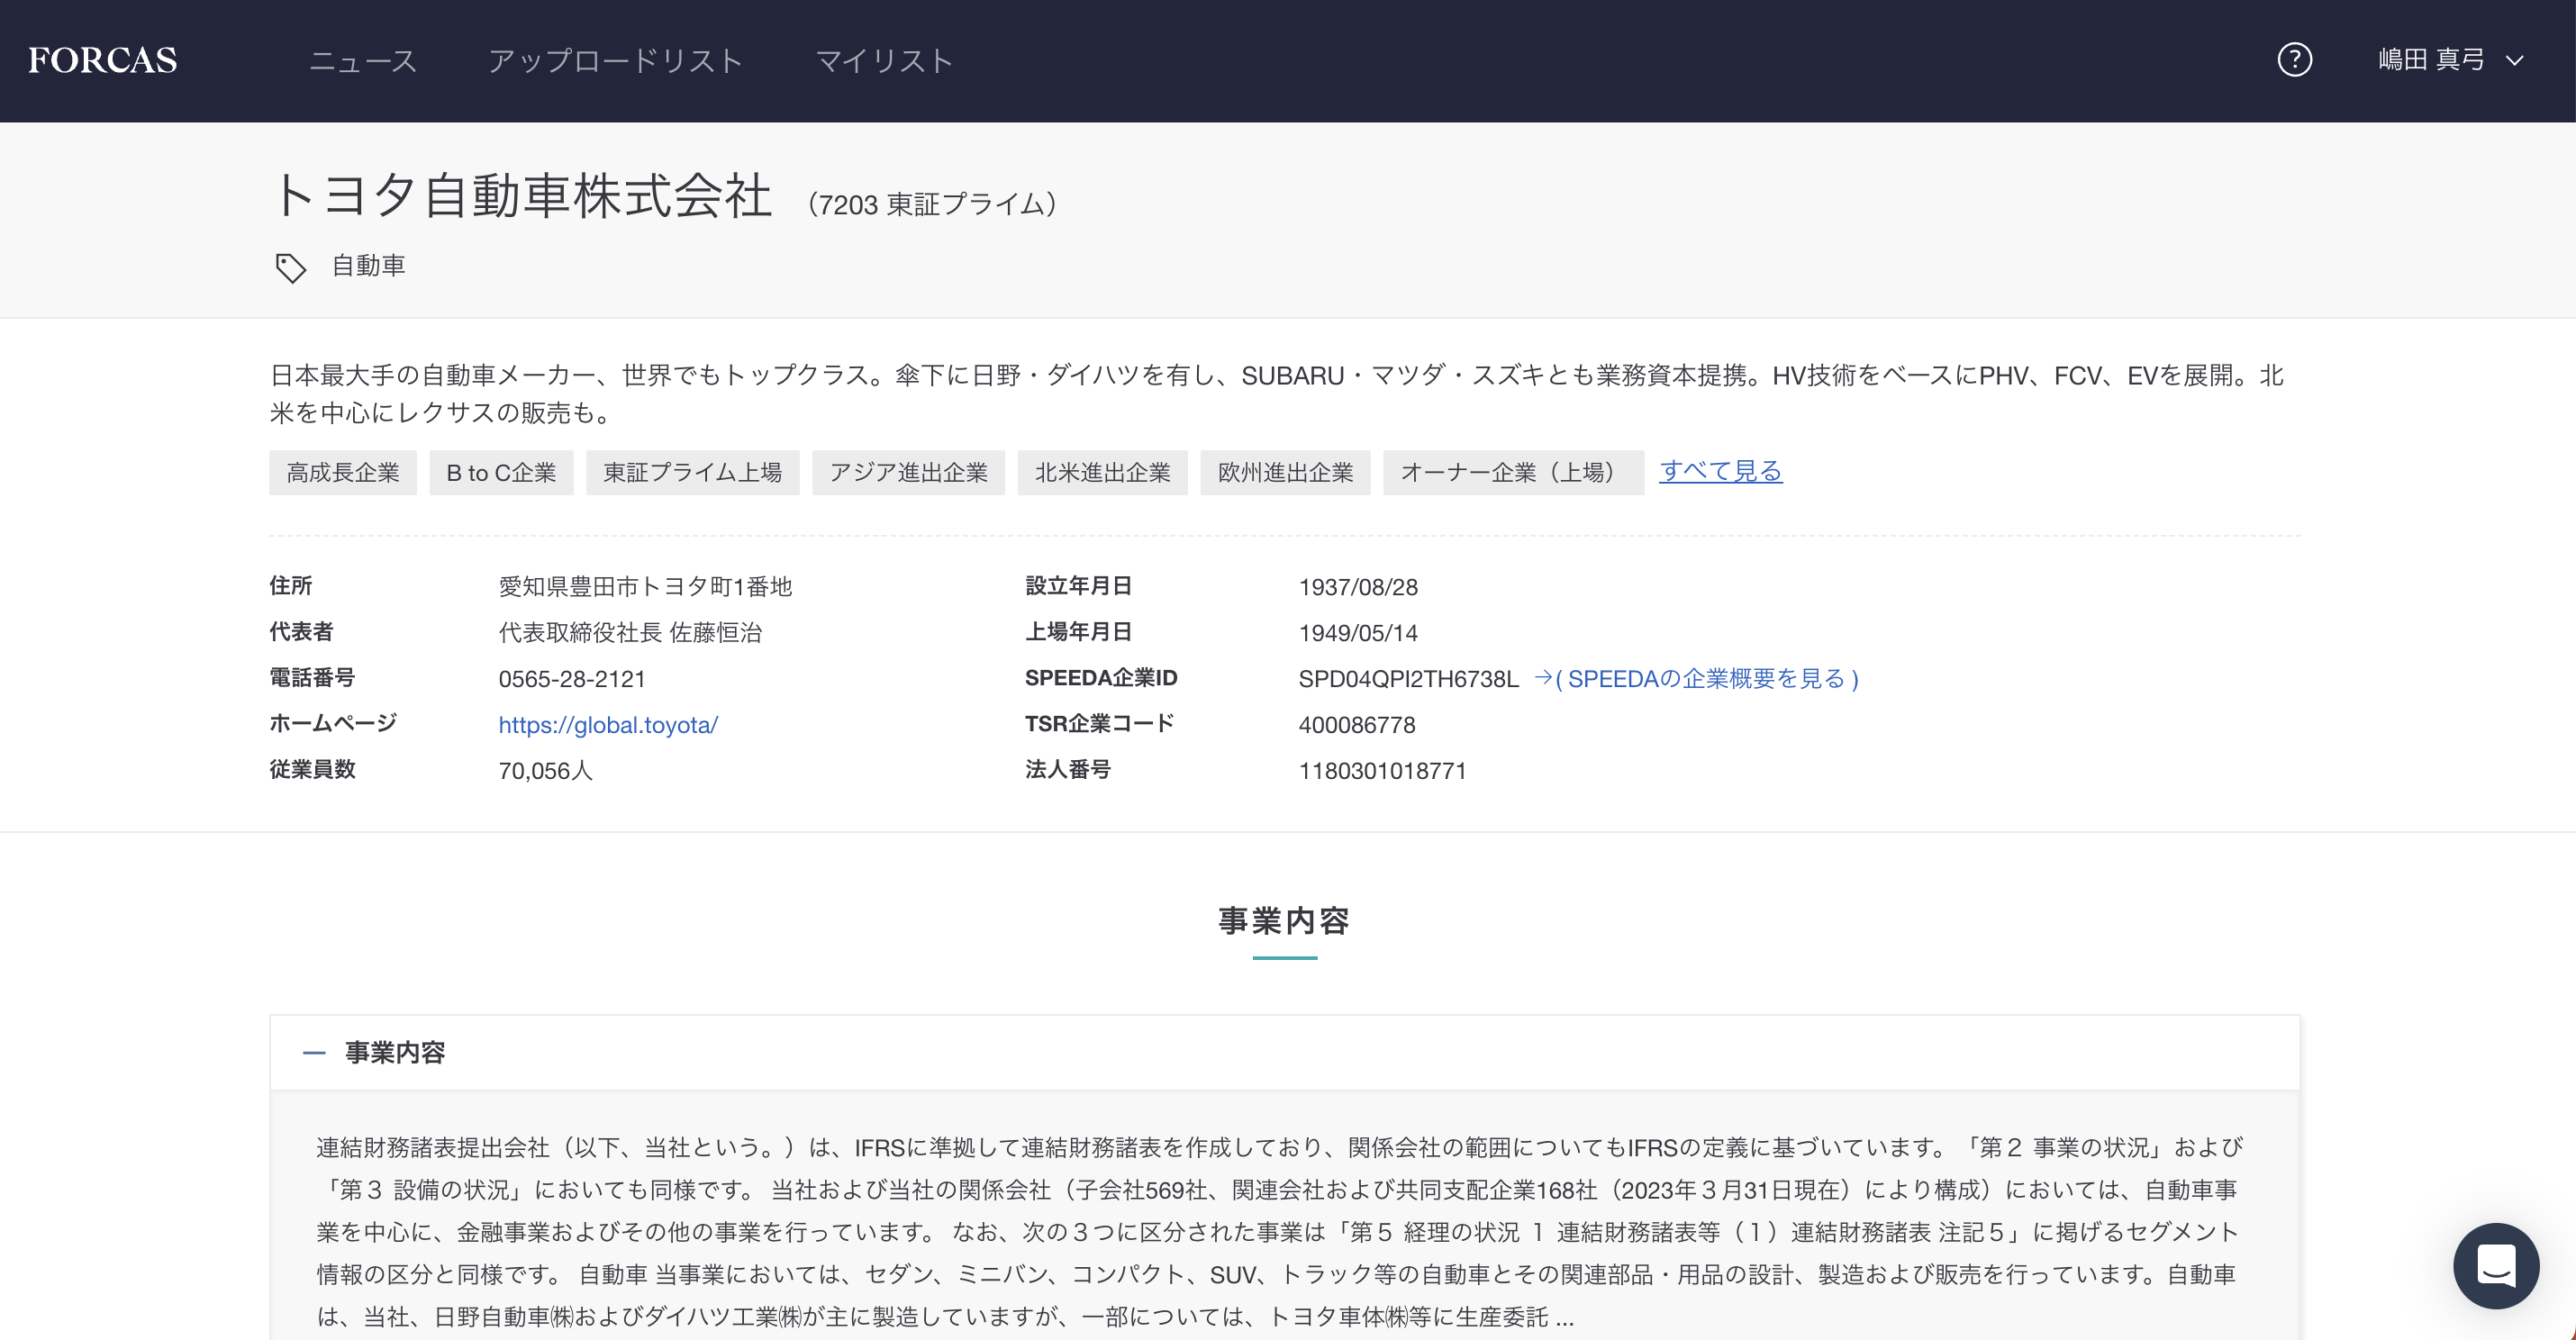This screenshot has height=1340, width=2576.
Task: Go to アップロードリスト
Action: pos(615,61)
